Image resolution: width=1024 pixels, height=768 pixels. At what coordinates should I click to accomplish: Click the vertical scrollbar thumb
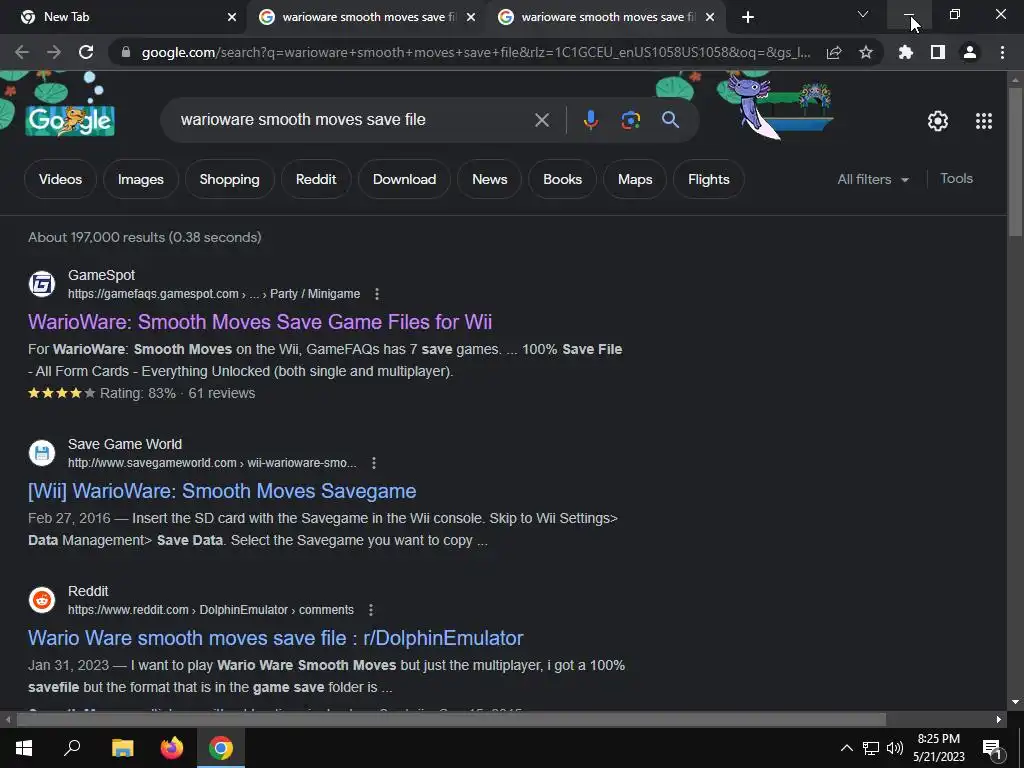1014,161
